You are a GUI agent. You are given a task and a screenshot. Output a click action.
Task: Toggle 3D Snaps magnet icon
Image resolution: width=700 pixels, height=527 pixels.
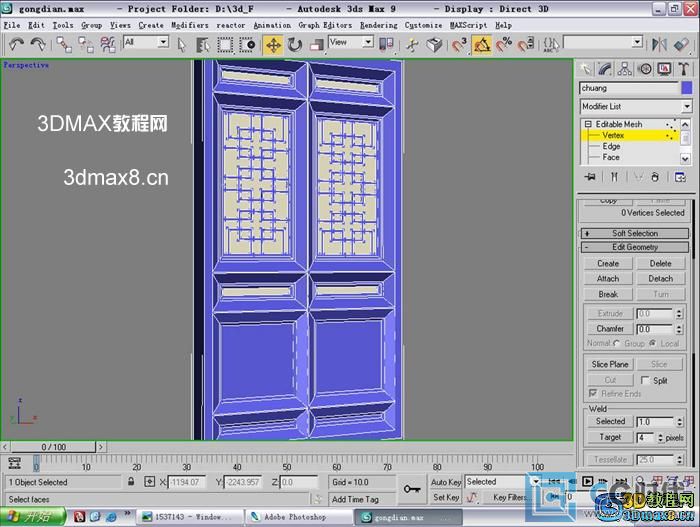click(x=459, y=44)
